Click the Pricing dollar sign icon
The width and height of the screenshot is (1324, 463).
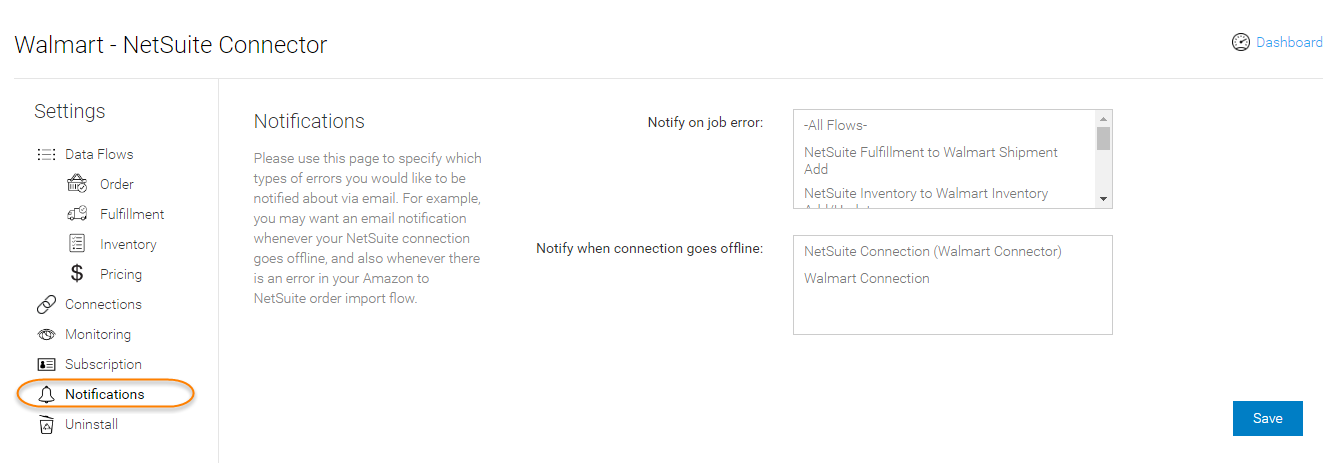[77, 274]
